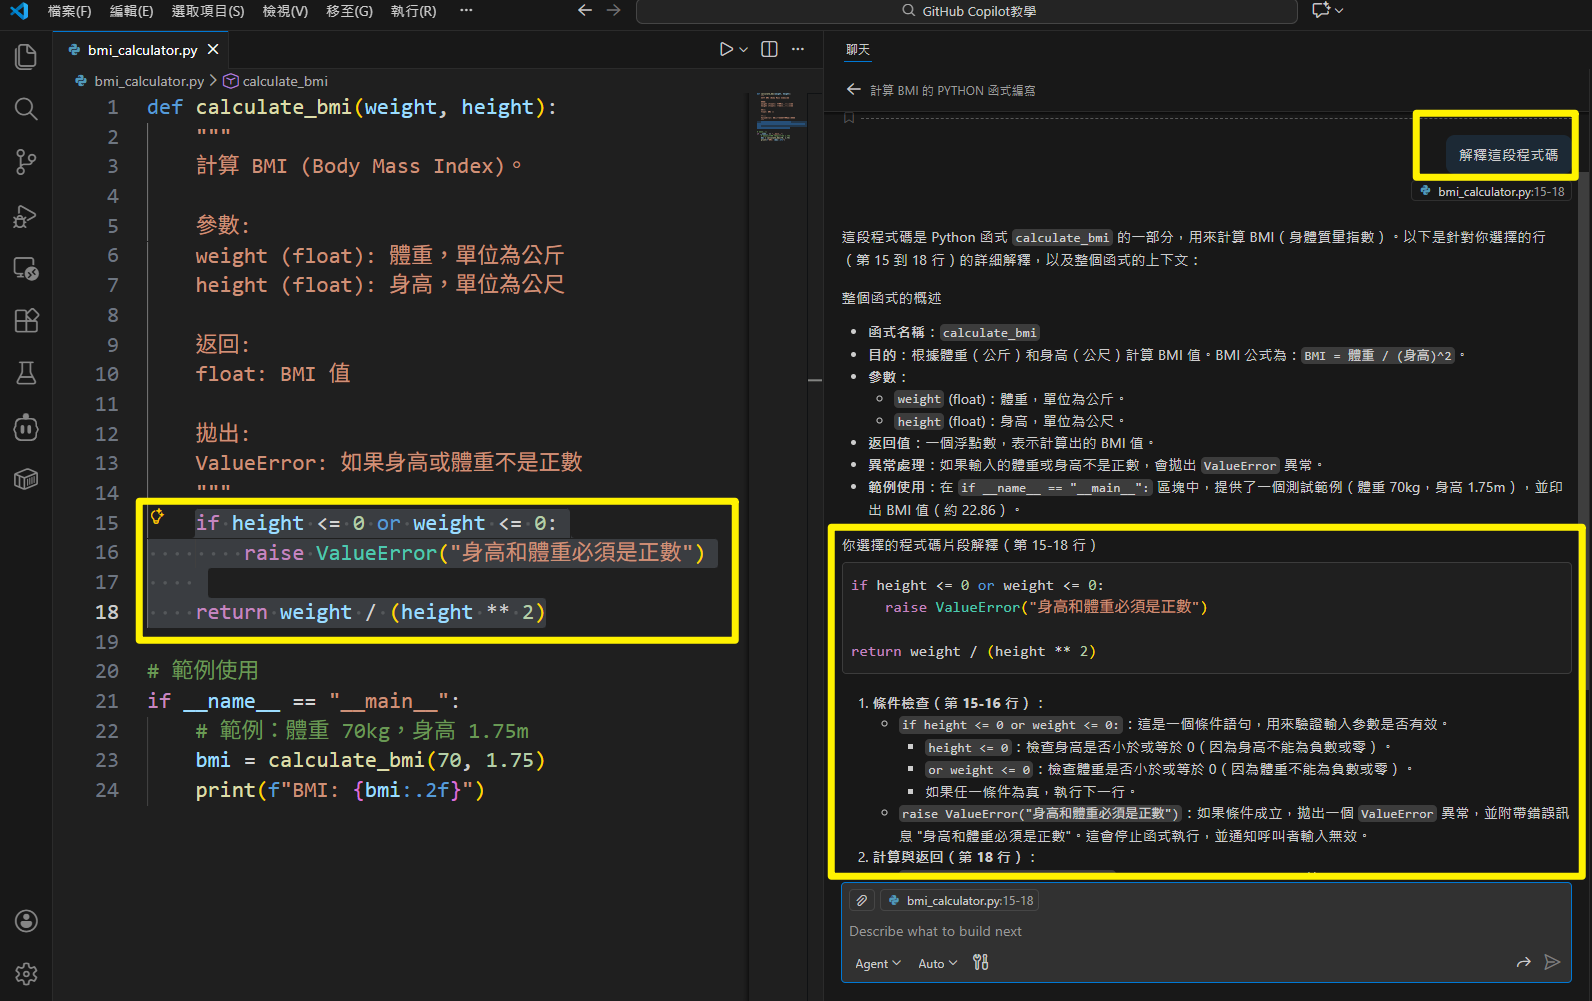Open the run button dropdown arrow
Viewport: 1592px width, 1001px height.
coord(744,49)
